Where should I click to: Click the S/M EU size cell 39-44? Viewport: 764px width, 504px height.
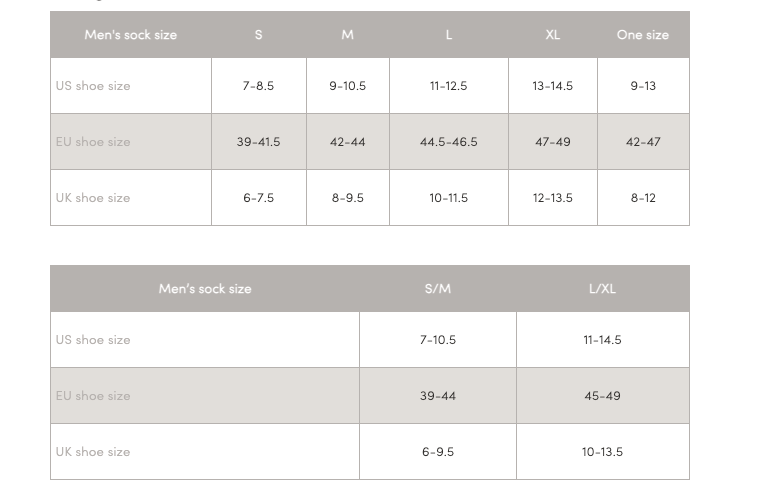coord(438,396)
